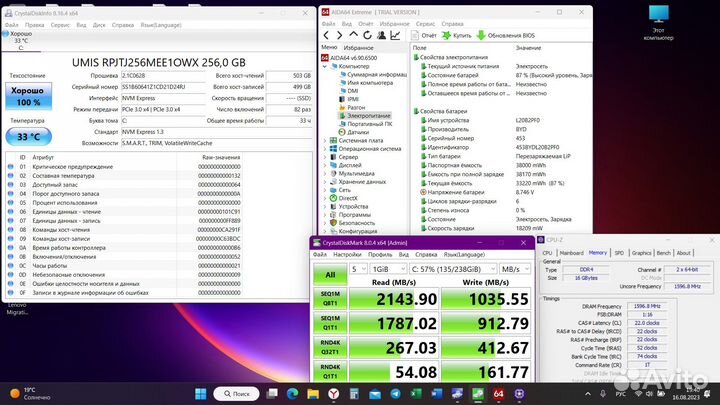Click the forward arrow in AIDA64
The image size is (720, 405).
coord(339,35)
